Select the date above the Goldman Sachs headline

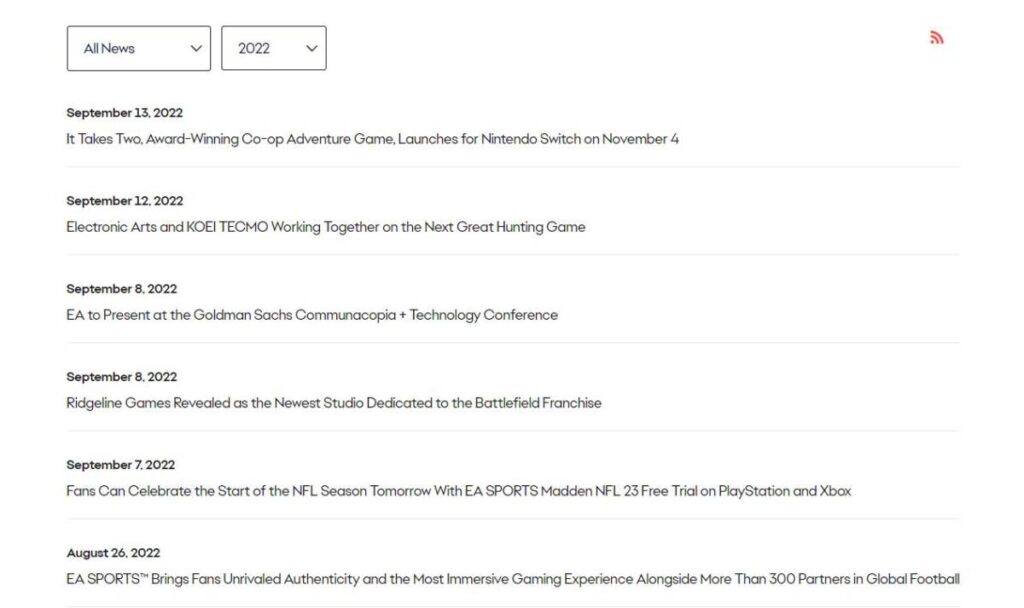click(x=121, y=289)
